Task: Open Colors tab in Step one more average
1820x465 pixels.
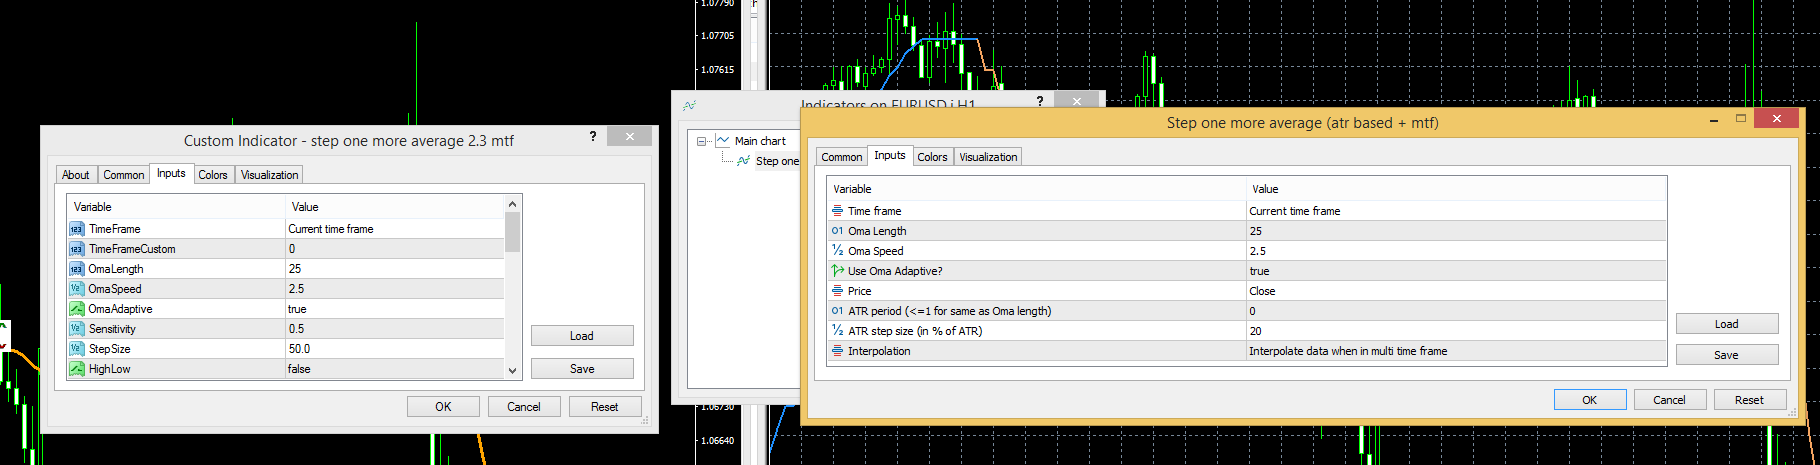Action: pos(933,157)
